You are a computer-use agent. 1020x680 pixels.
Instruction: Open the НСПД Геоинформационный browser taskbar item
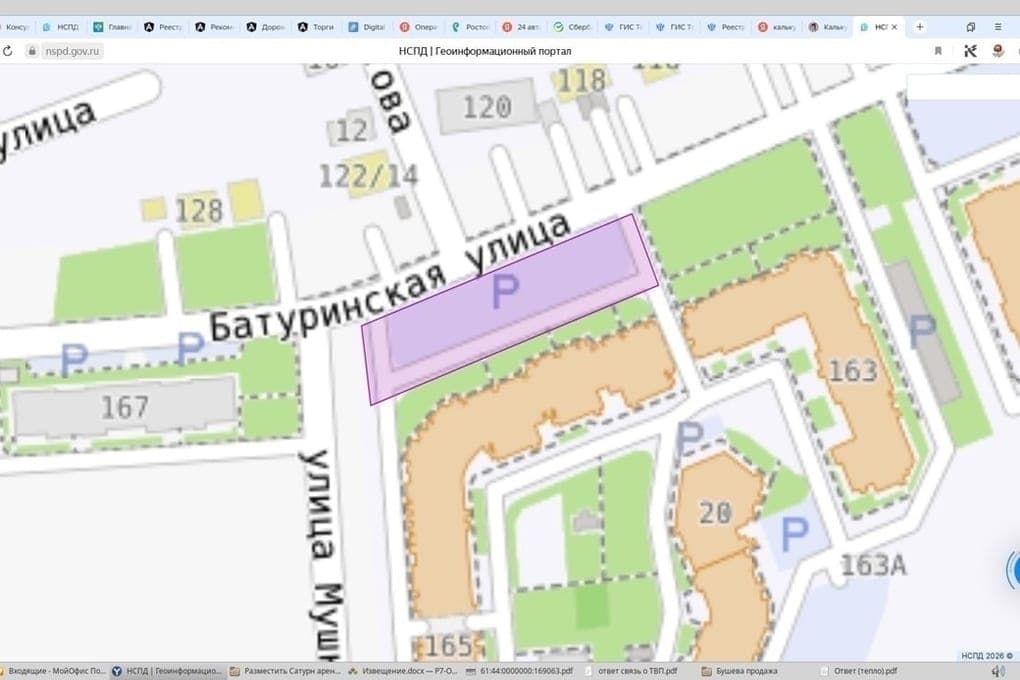click(167, 671)
